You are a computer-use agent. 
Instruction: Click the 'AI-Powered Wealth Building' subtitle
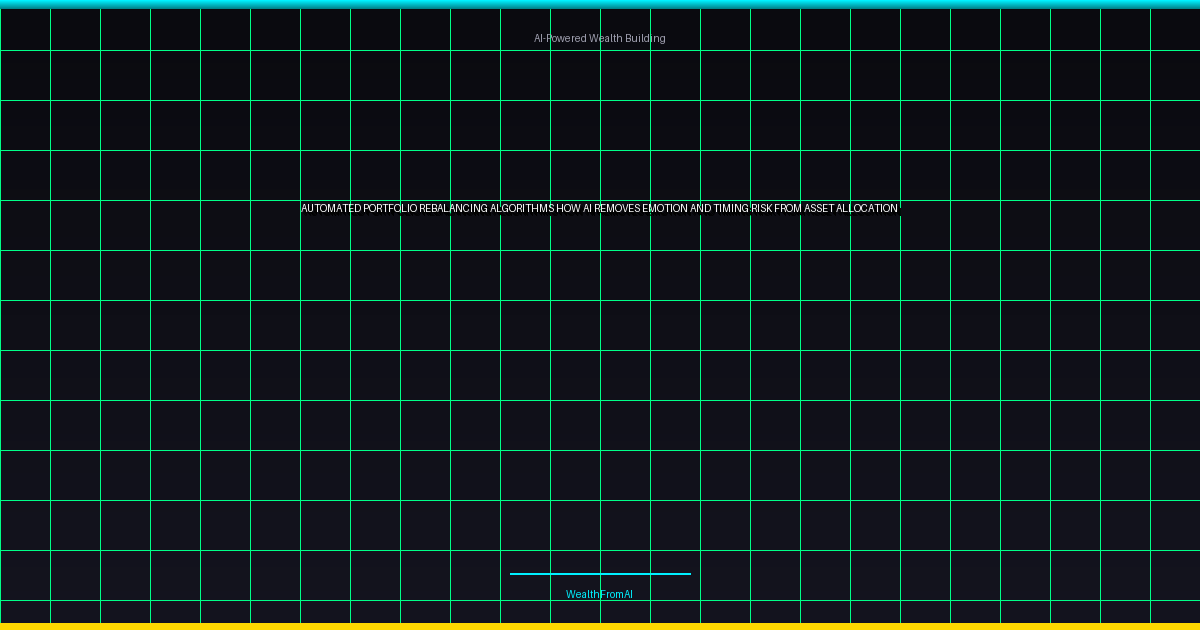599,38
